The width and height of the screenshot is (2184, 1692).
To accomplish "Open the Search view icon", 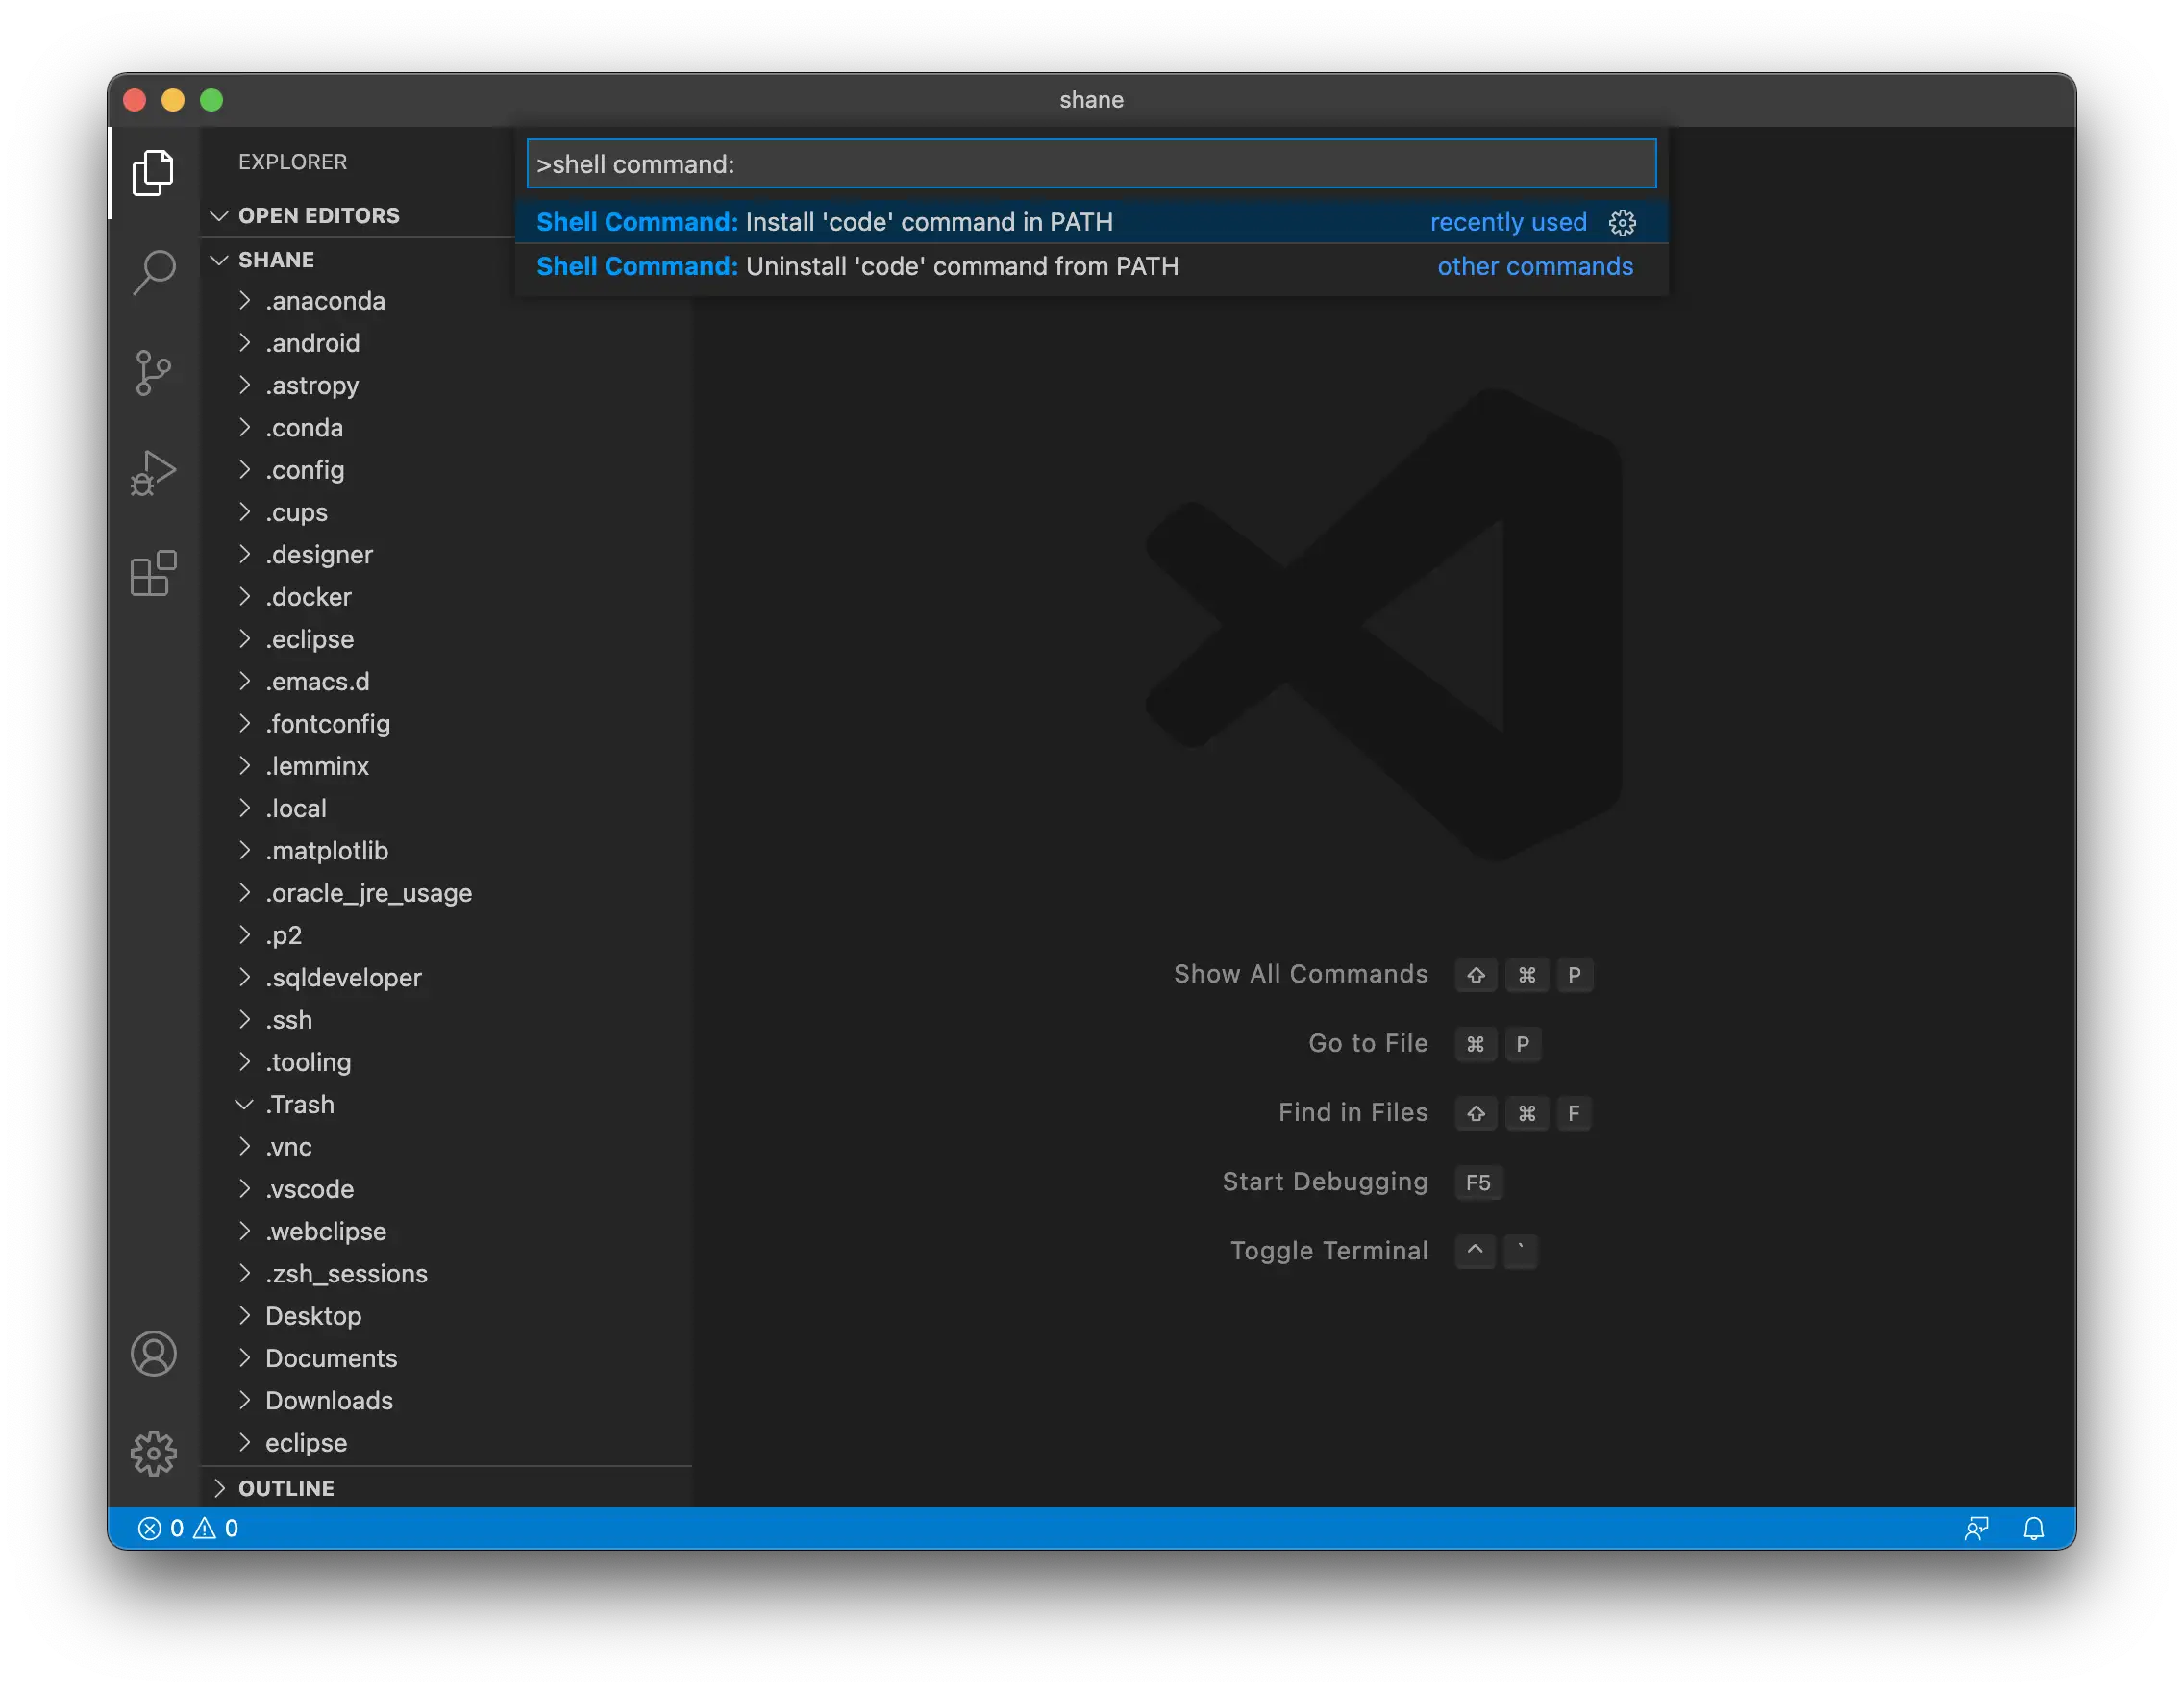I will click(x=153, y=272).
